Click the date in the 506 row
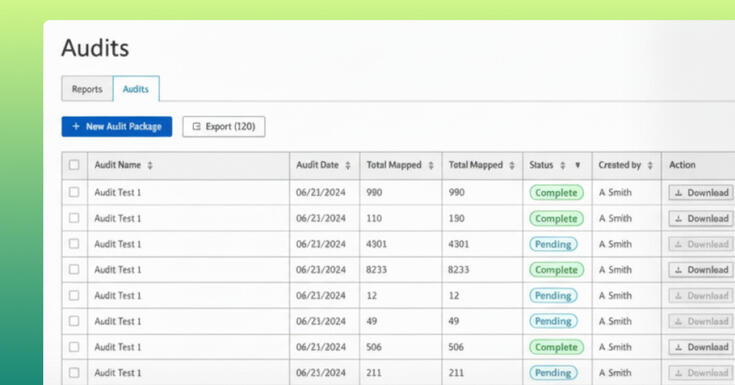This screenshot has width=735, height=385. [321, 347]
